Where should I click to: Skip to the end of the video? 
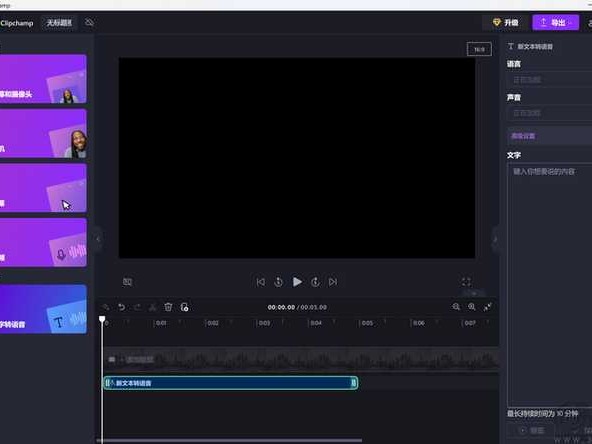coord(333,282)
